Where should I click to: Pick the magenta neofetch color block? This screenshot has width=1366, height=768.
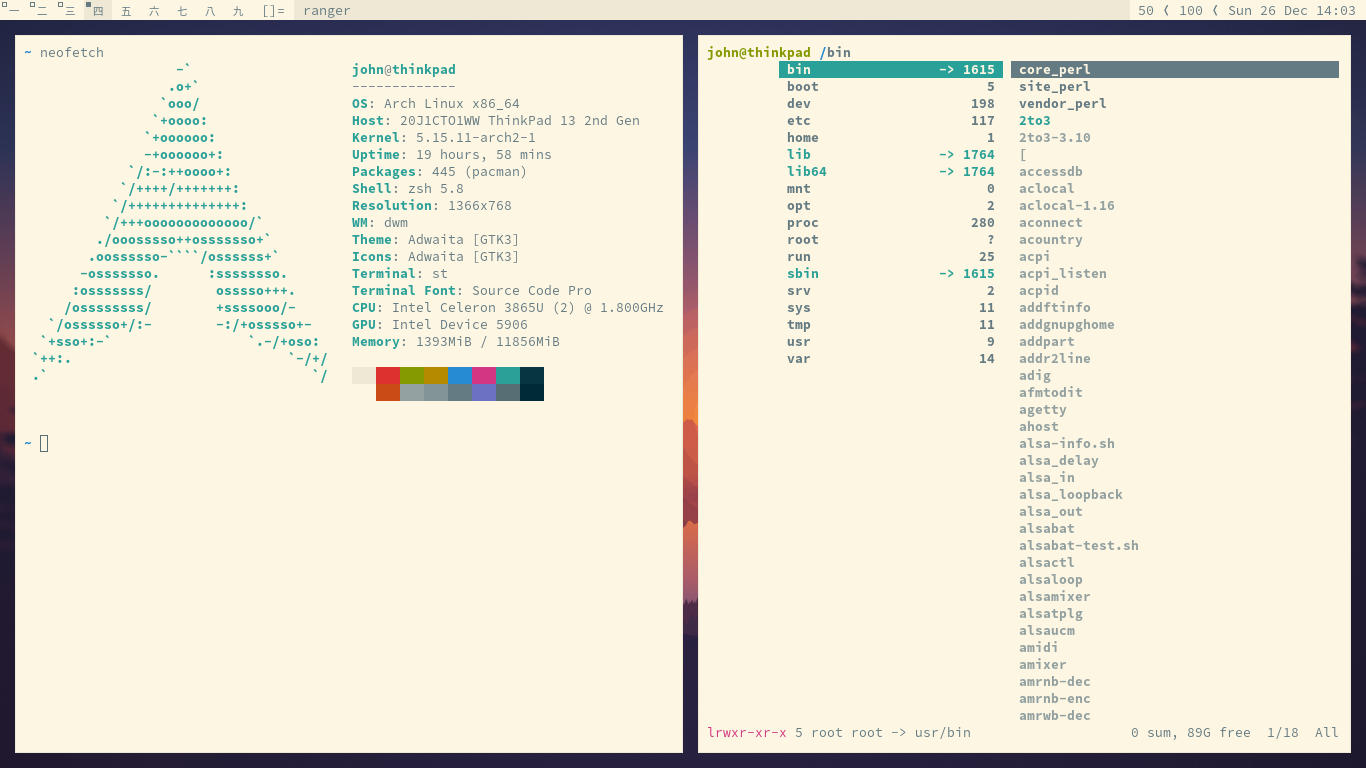click(484, 375)
